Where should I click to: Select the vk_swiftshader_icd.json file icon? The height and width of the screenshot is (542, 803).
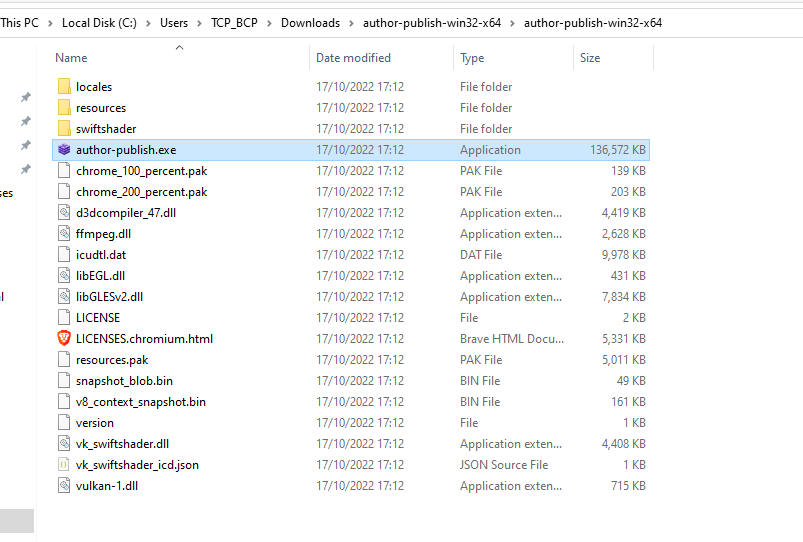(64, 464)
